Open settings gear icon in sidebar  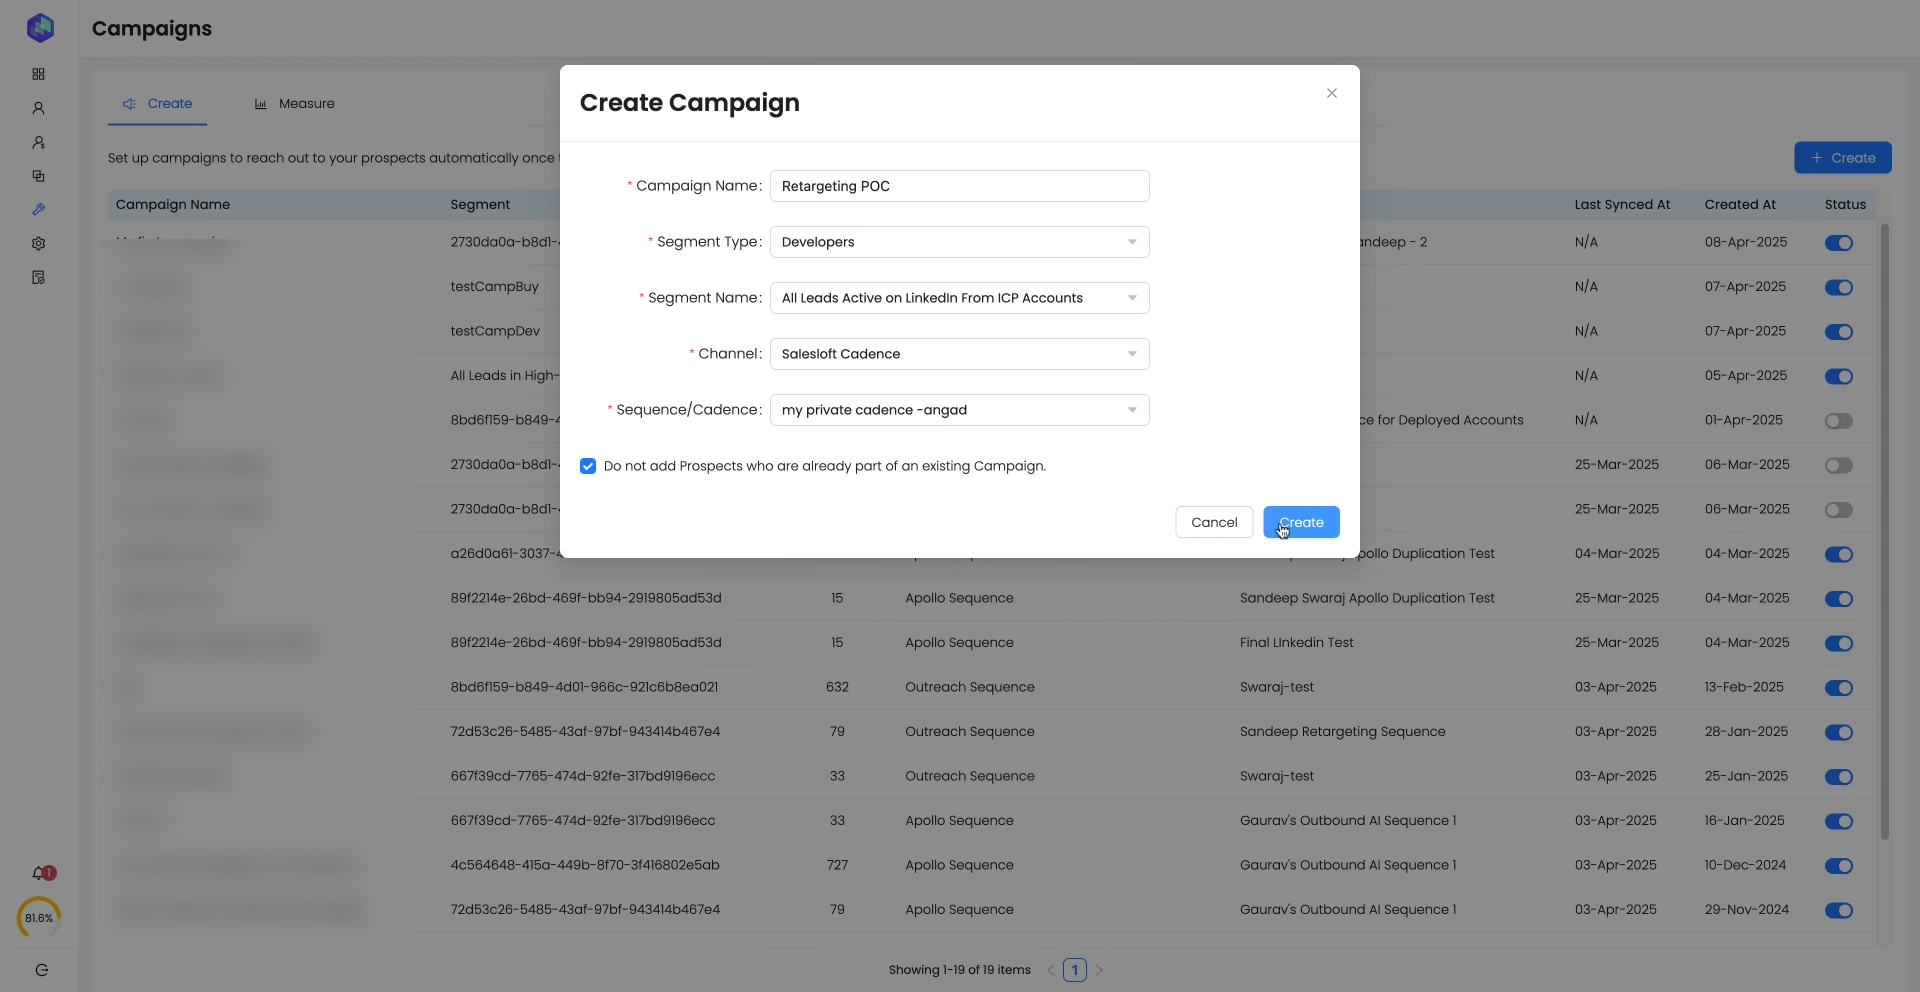[38, 244]
